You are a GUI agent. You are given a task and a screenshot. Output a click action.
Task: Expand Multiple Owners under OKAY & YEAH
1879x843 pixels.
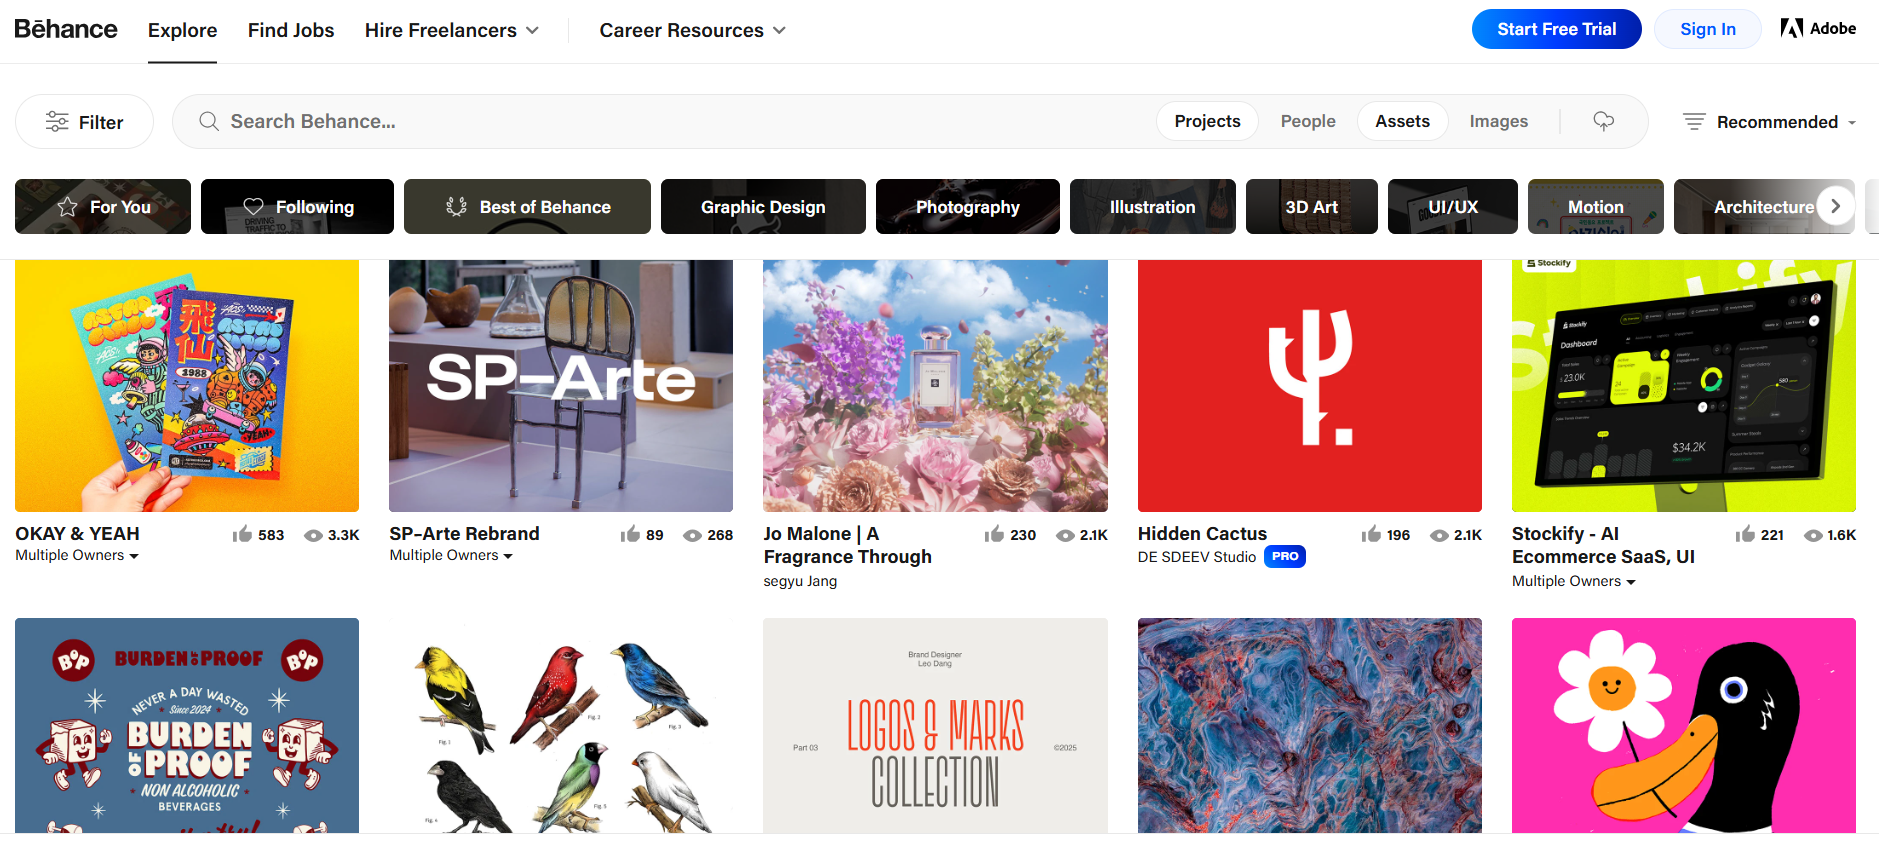coord(77,555)
